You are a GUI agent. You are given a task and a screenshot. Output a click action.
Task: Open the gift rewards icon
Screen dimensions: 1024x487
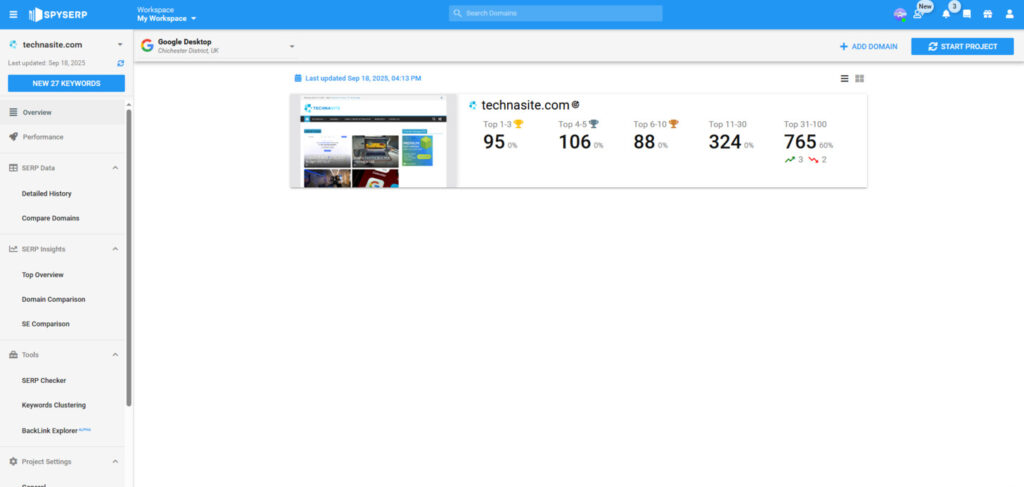pos(987,14)
